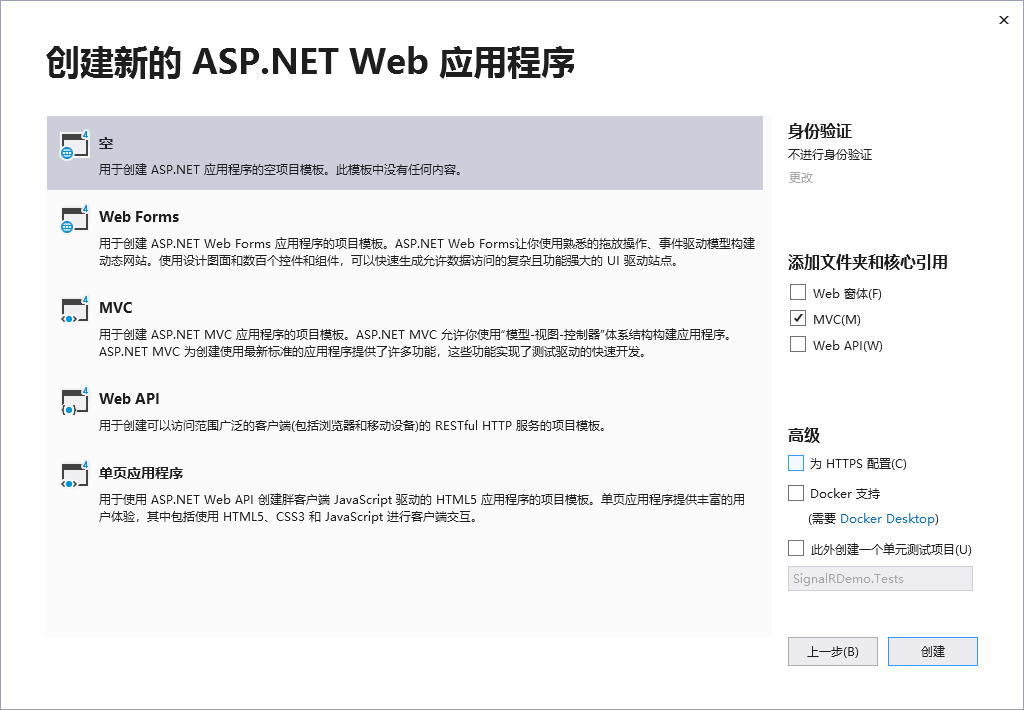Click the 高级 heading
This screenshot has height=710, width=1024.
804,436
